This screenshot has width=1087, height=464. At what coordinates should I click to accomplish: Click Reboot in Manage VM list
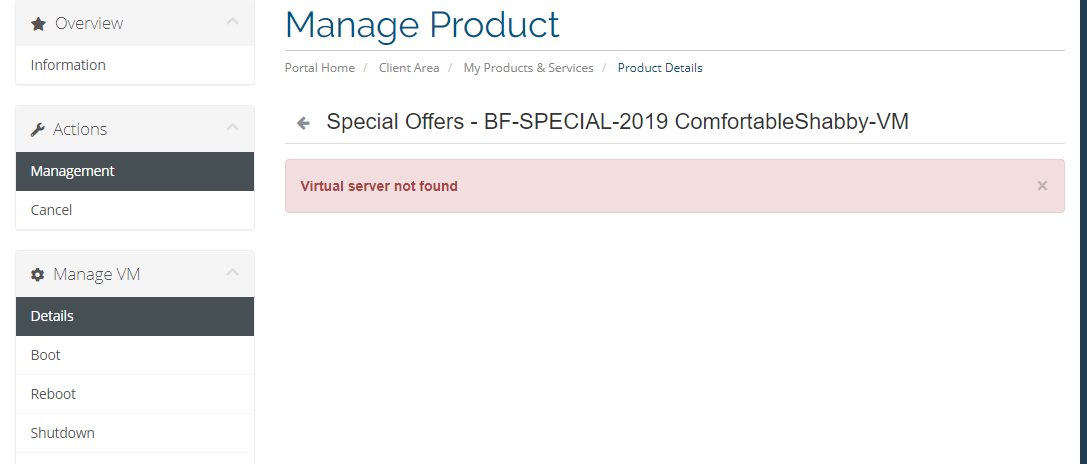[x=53, y=394]
